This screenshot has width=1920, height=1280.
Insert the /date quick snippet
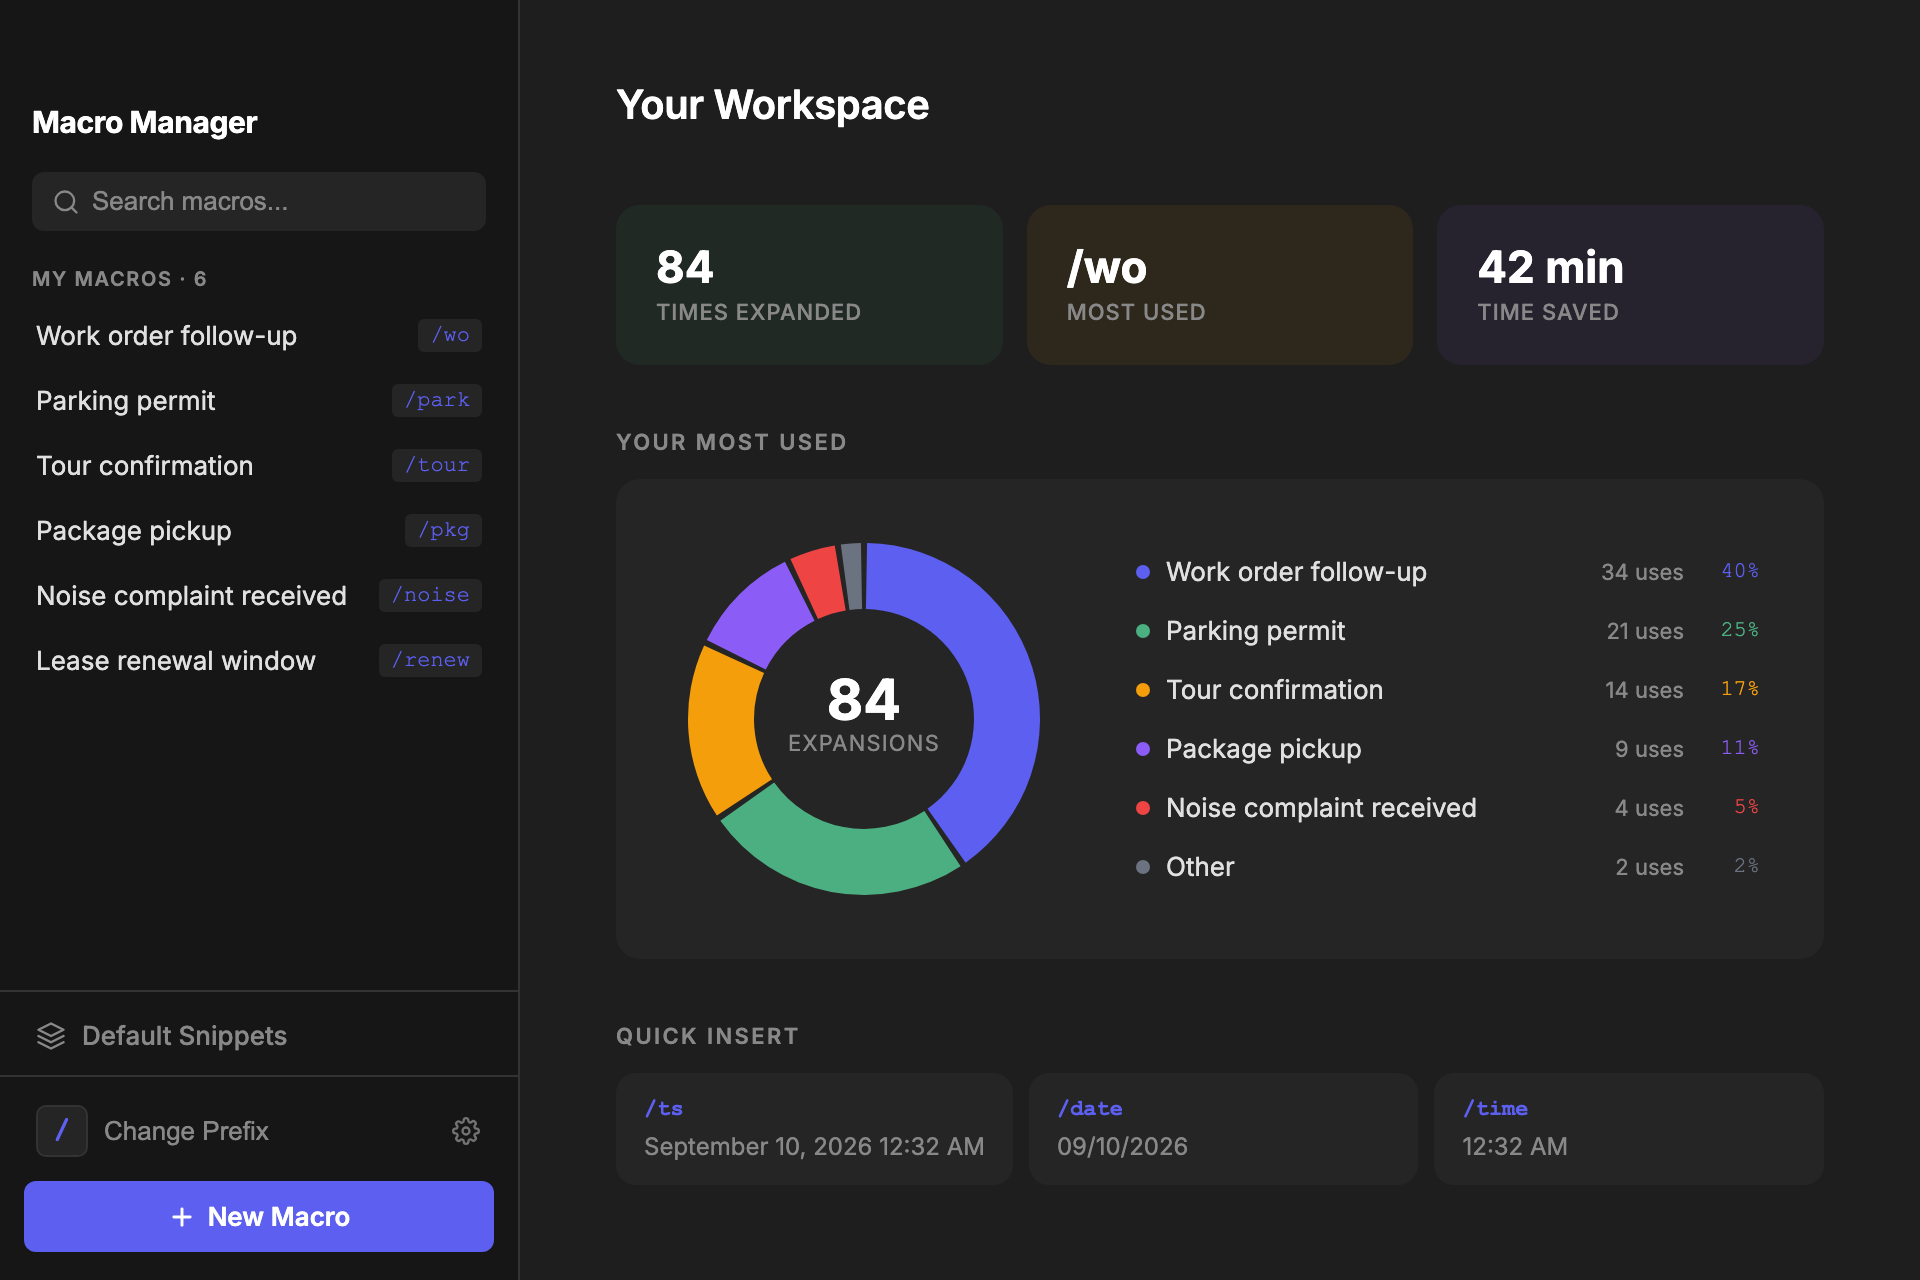(x=1223, y=1129)
